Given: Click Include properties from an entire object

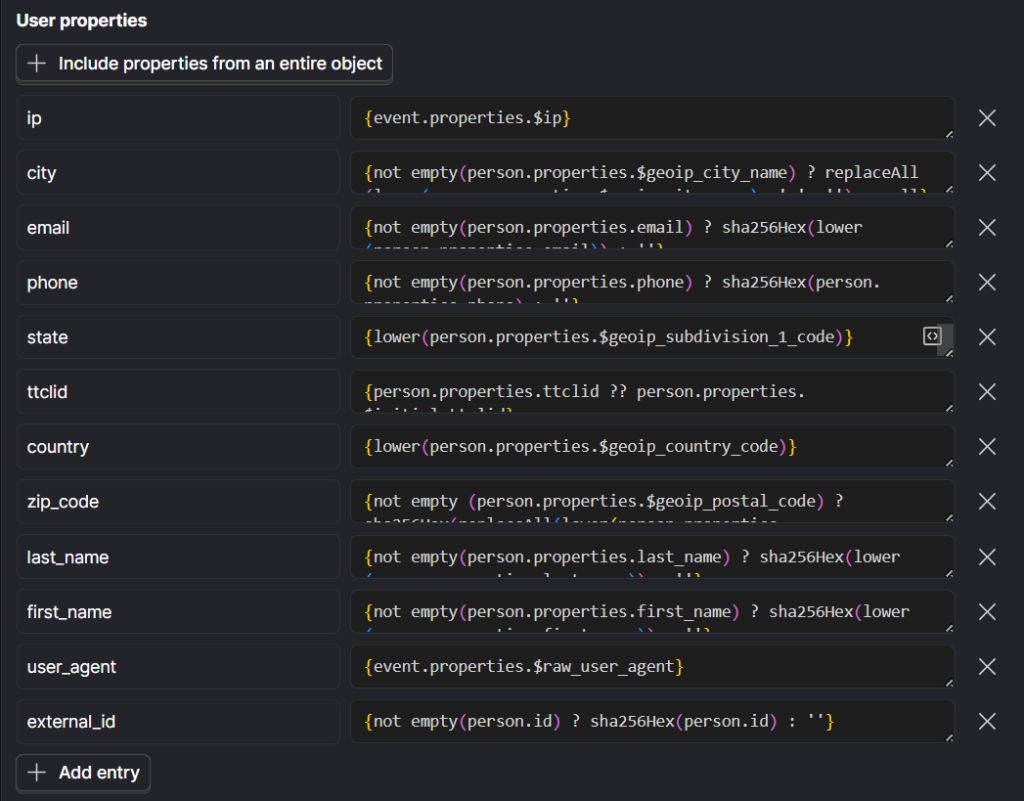Looking at the screenshot, I should (205, 63).
